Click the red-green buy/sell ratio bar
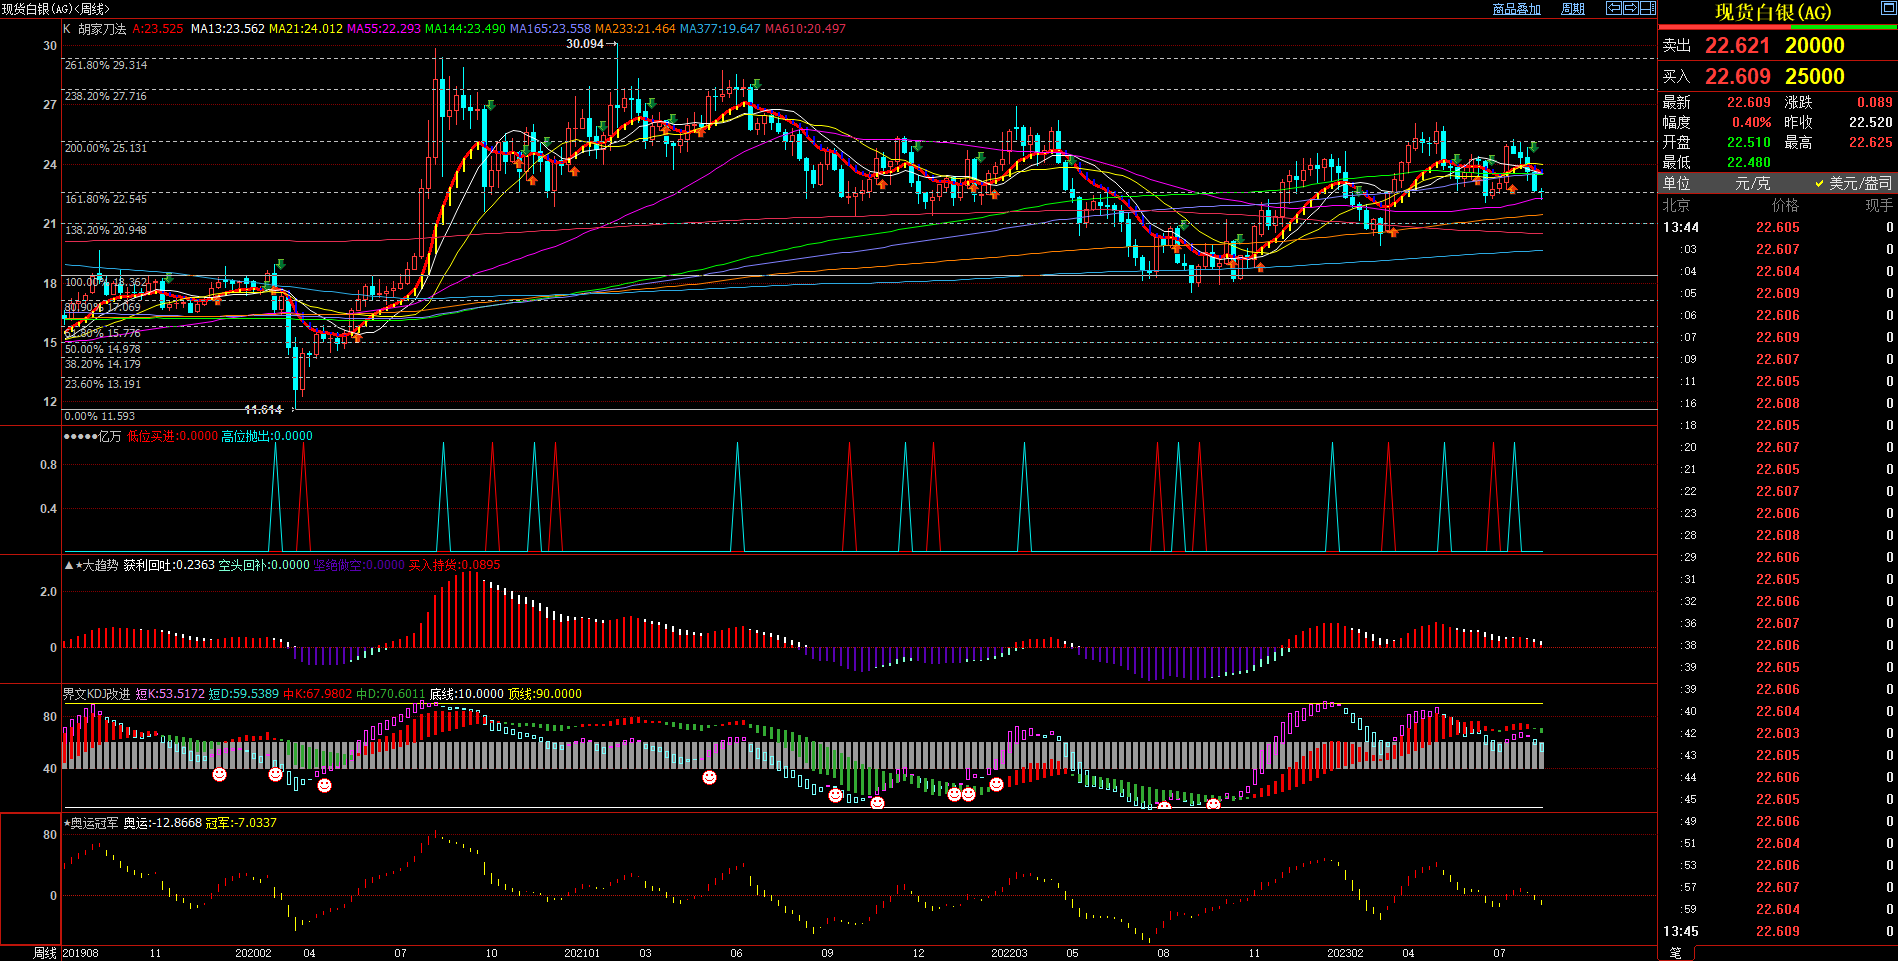1898x961 pixels. click(x=1777, y=27)
